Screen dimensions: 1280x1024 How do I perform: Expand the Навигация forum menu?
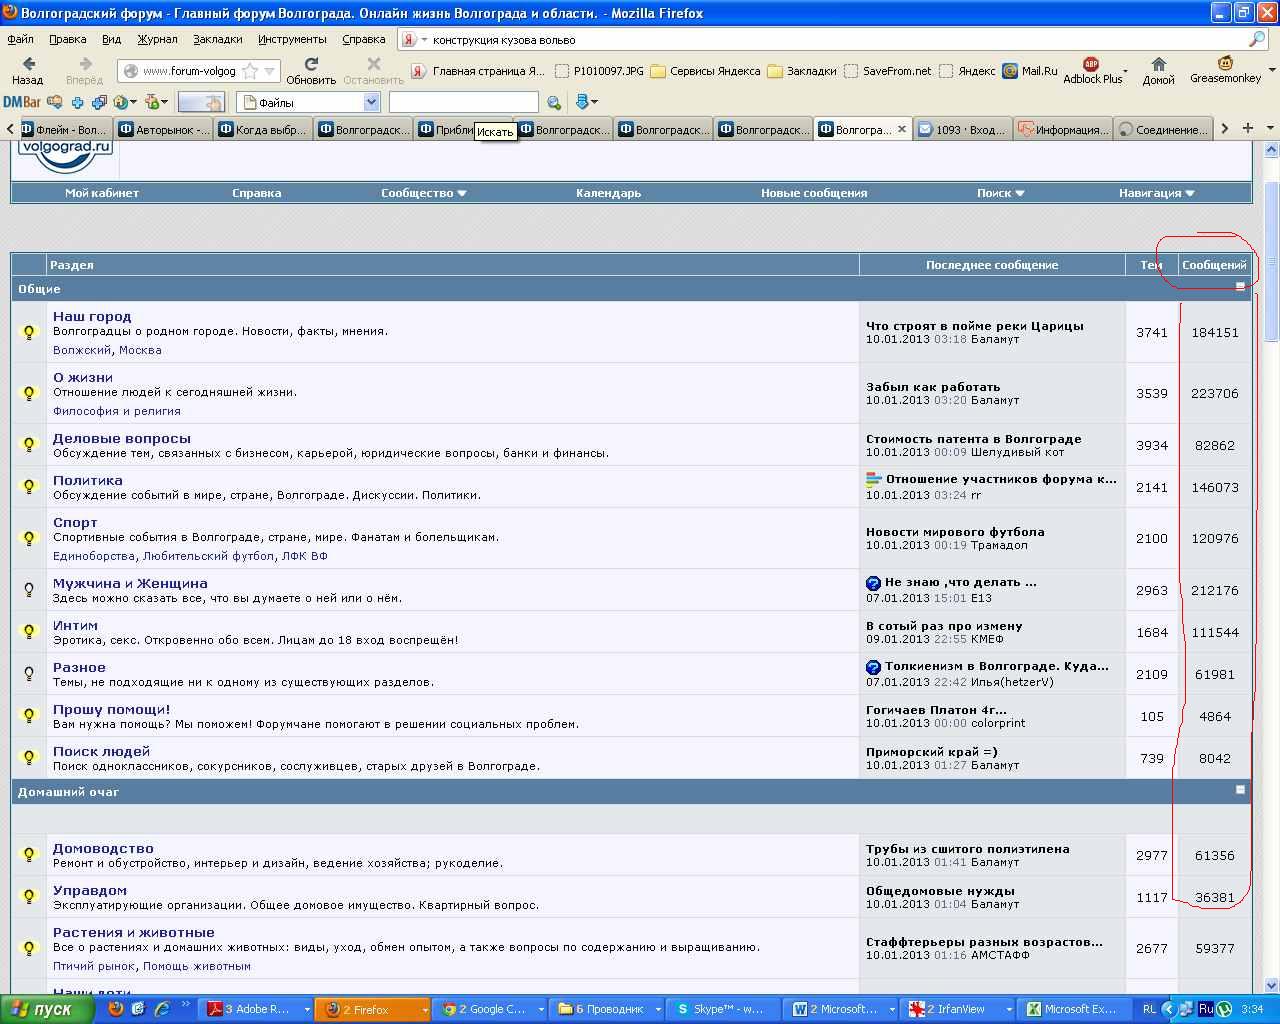pos(1156,193)
